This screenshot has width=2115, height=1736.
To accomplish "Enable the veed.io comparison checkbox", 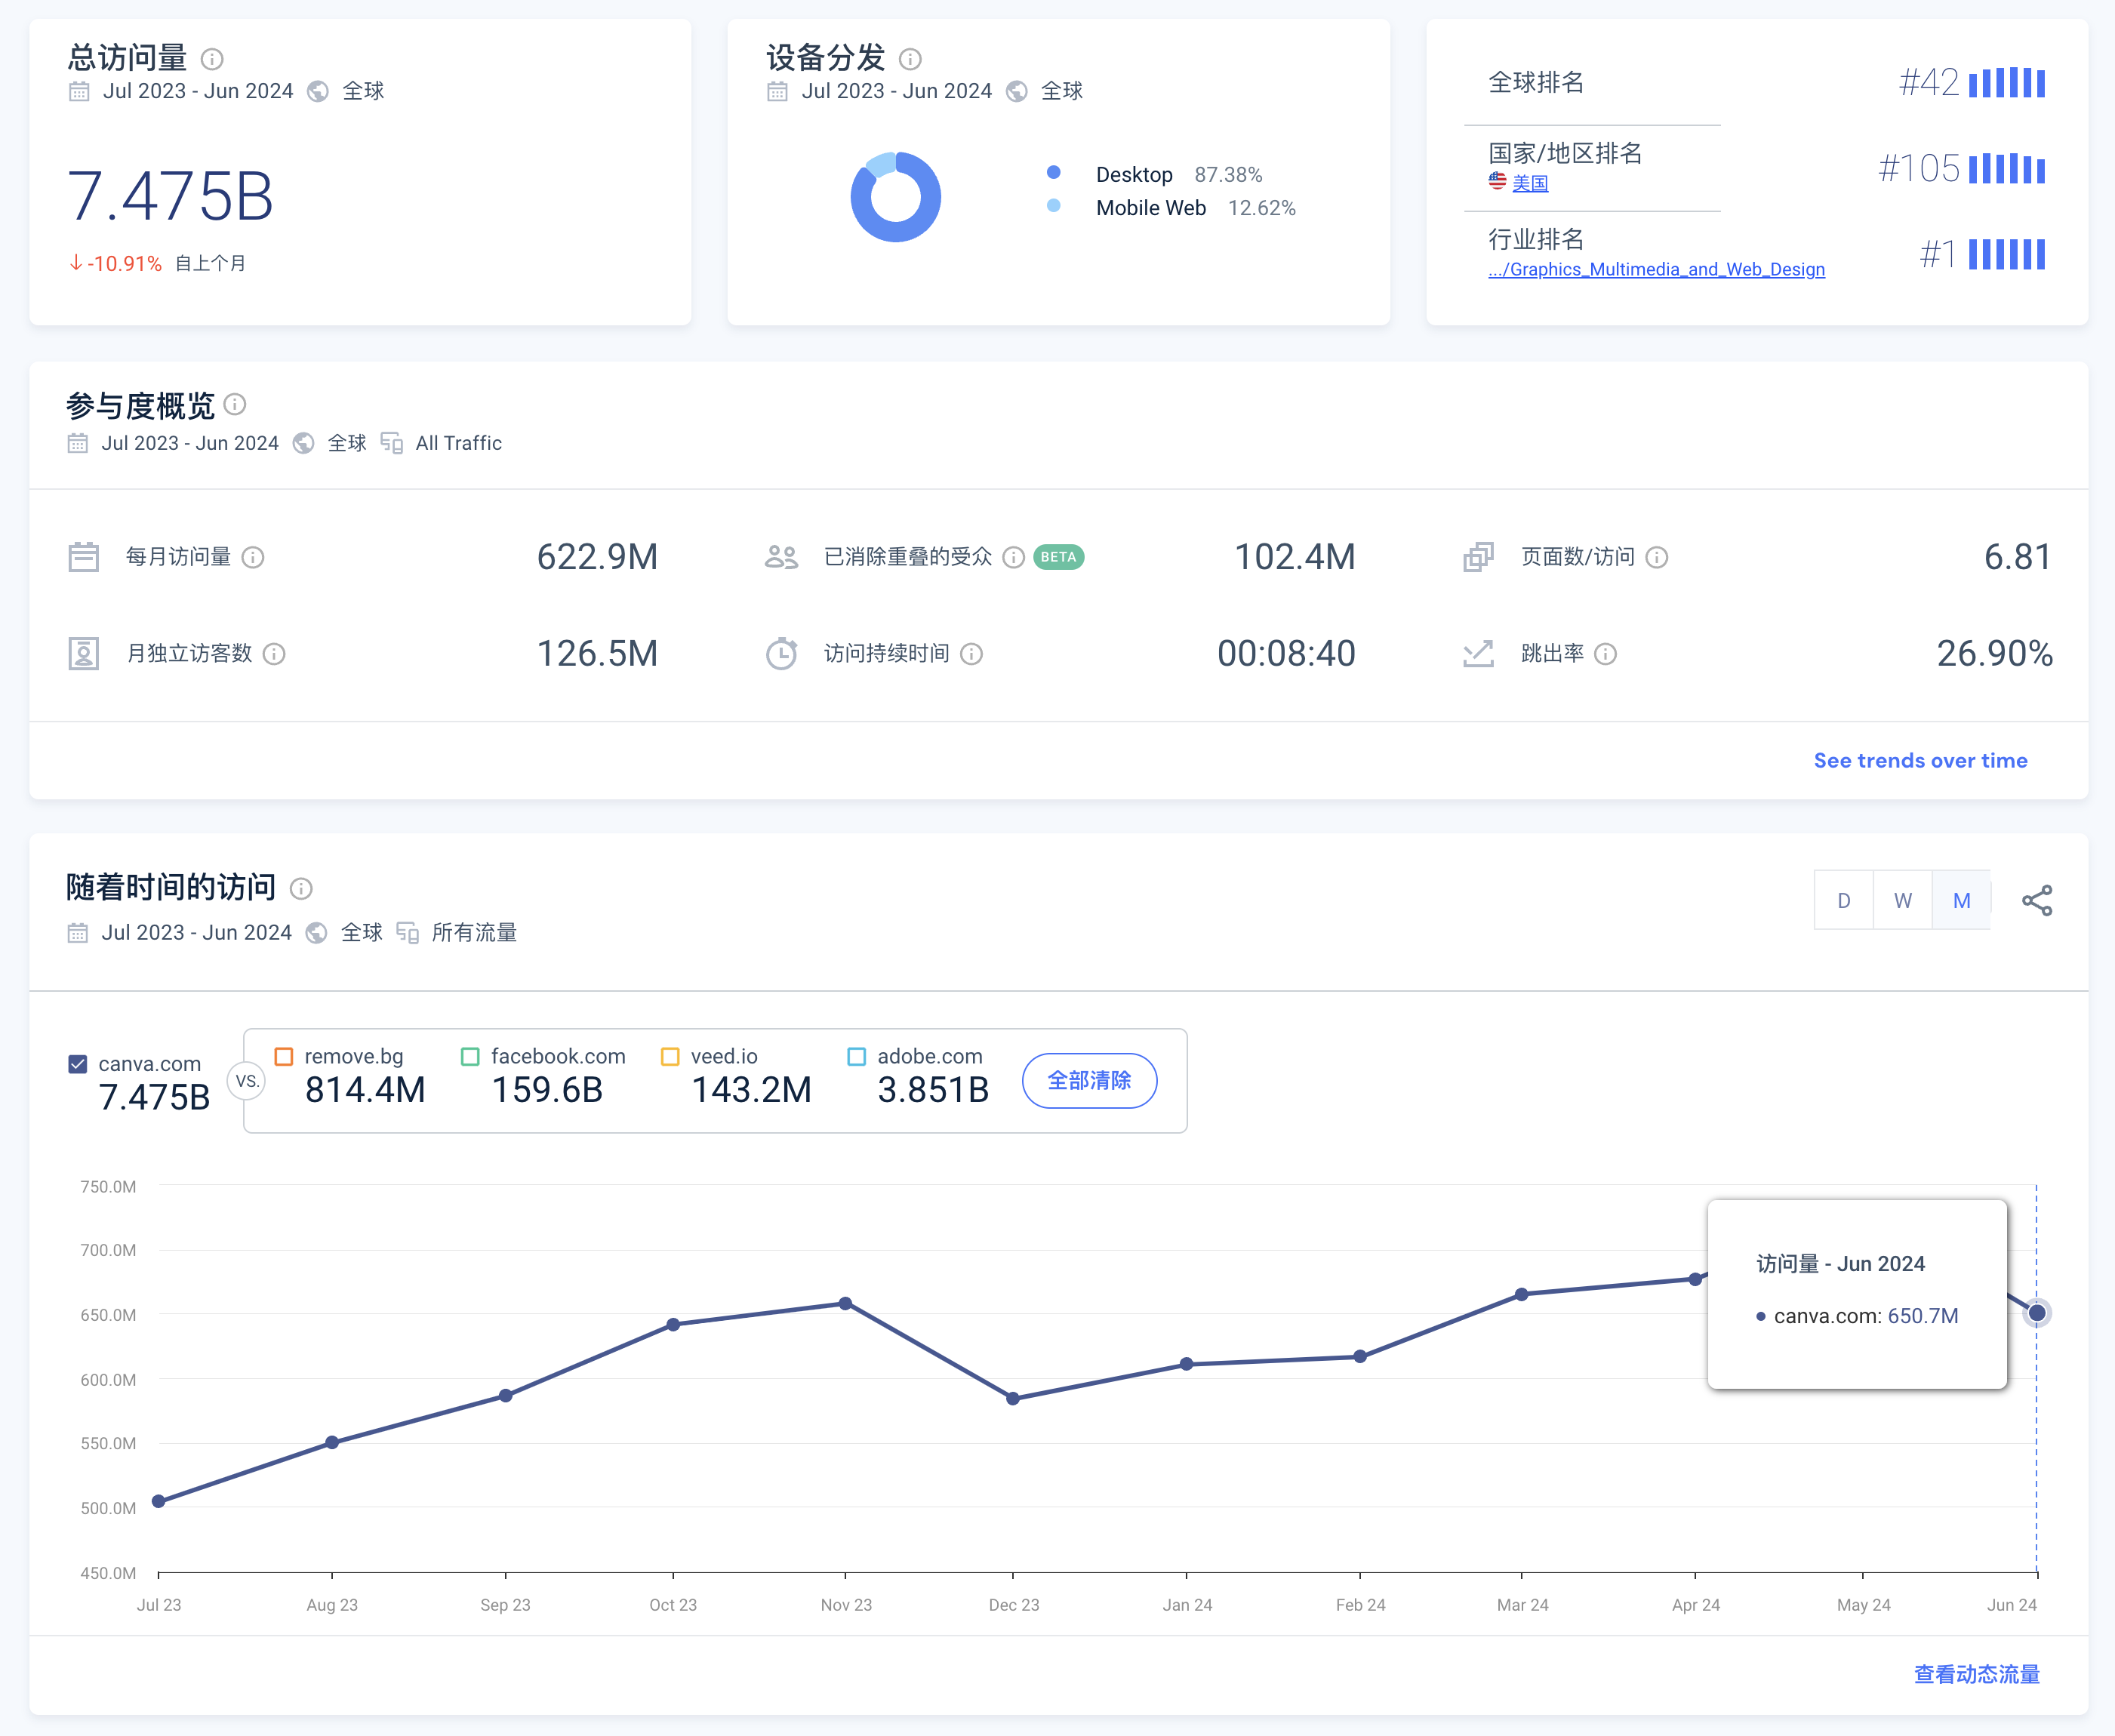I will pyautogui.click(x=670, y=1057).
